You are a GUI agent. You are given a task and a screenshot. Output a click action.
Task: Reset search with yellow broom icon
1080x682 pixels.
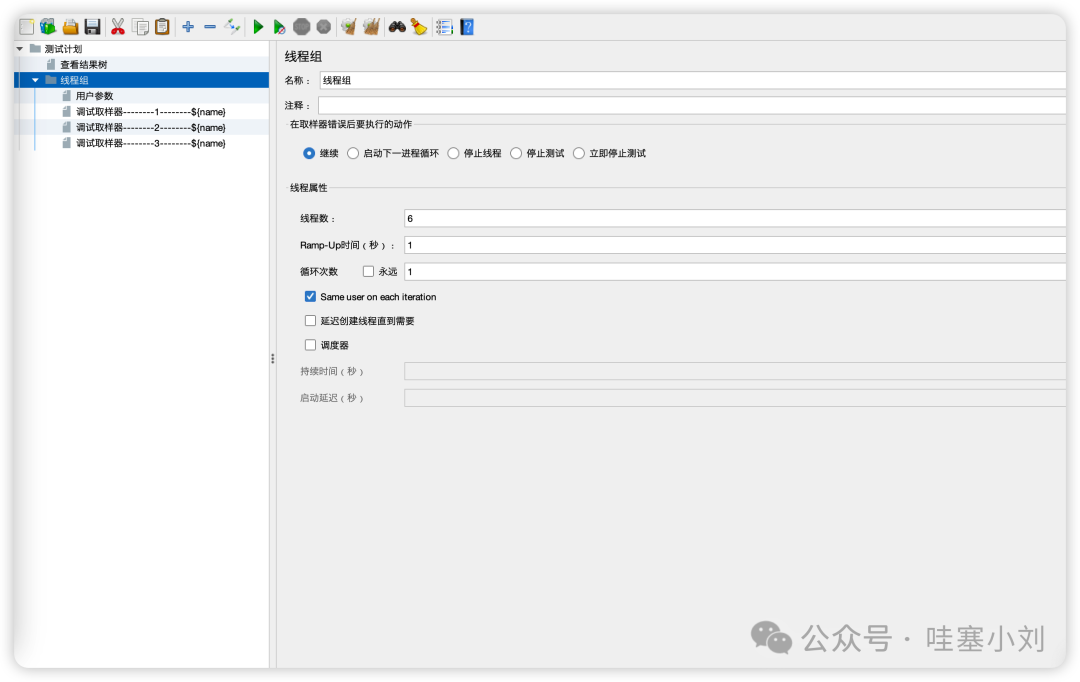[x=419, y=27]
